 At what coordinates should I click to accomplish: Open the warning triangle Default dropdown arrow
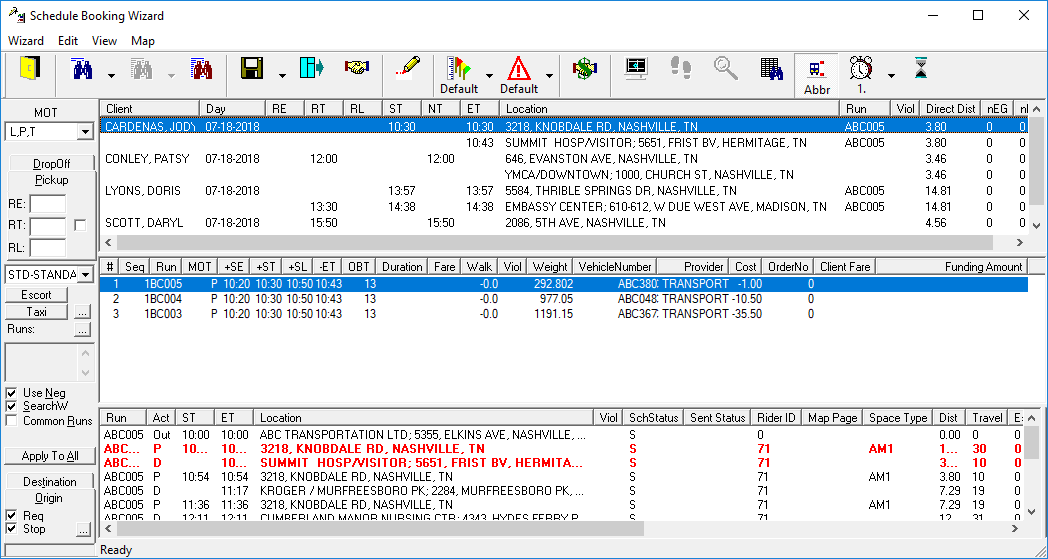click(549, 76)
